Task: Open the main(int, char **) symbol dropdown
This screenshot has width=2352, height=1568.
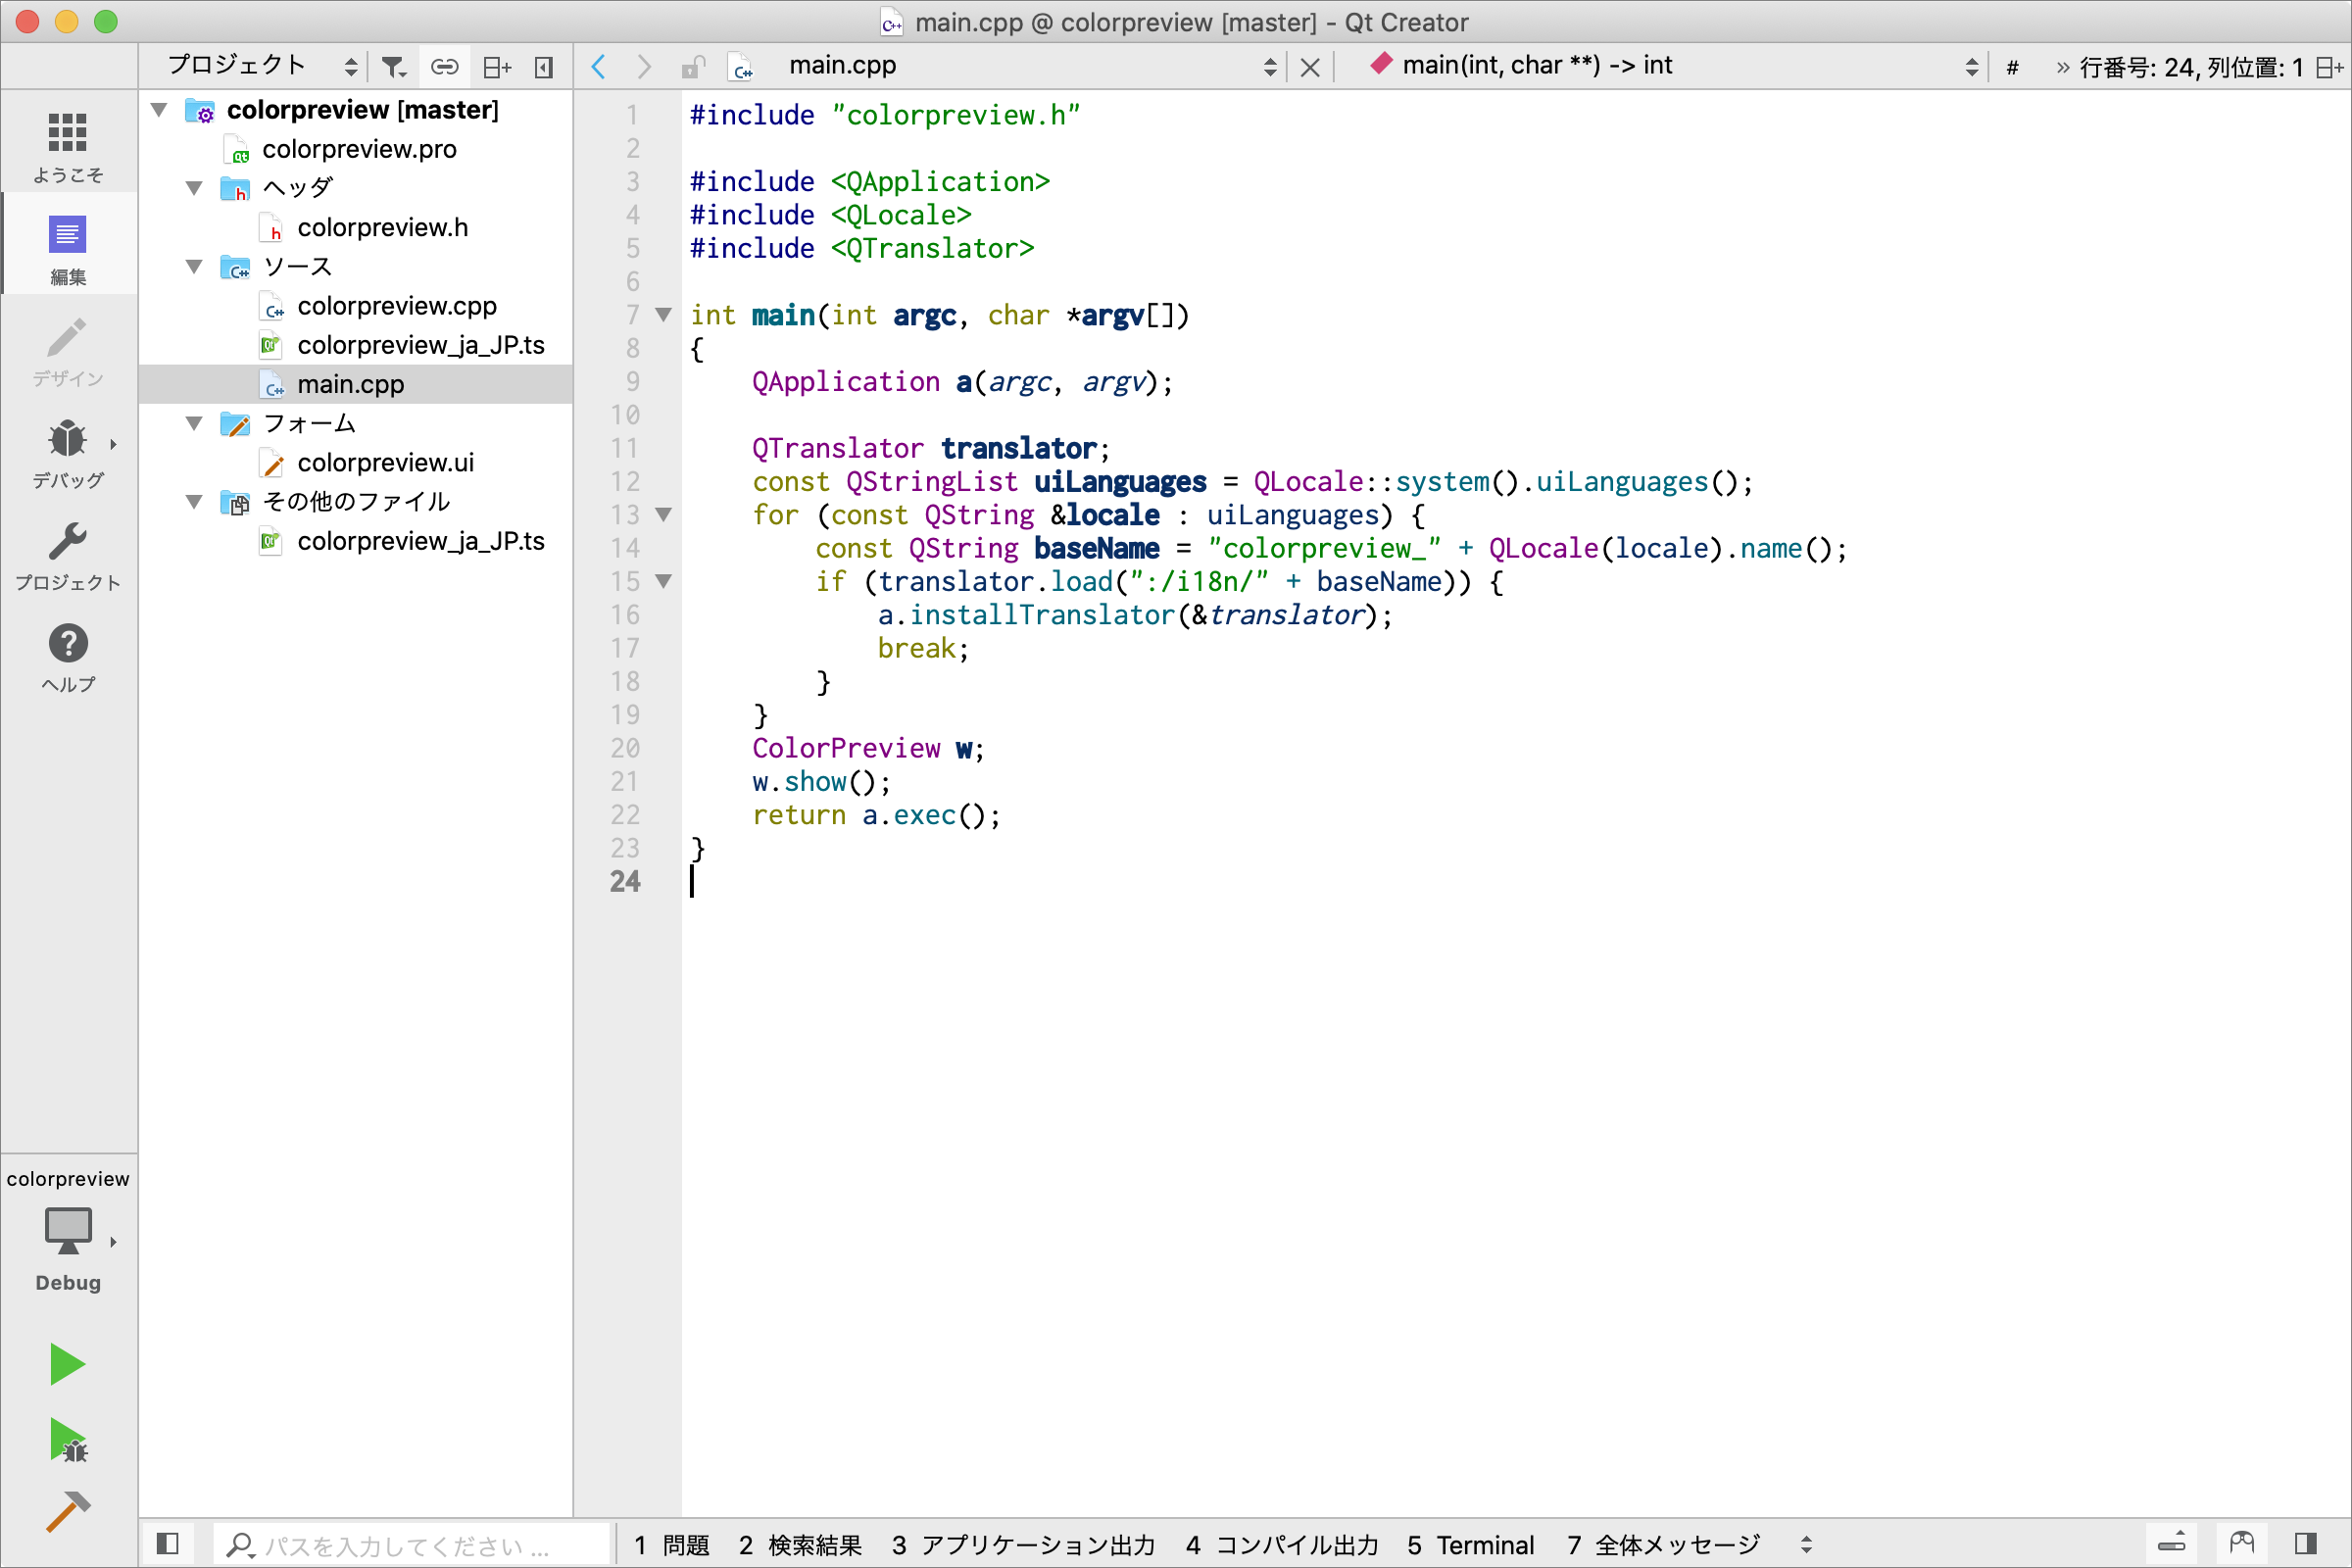Action: 1676,66
